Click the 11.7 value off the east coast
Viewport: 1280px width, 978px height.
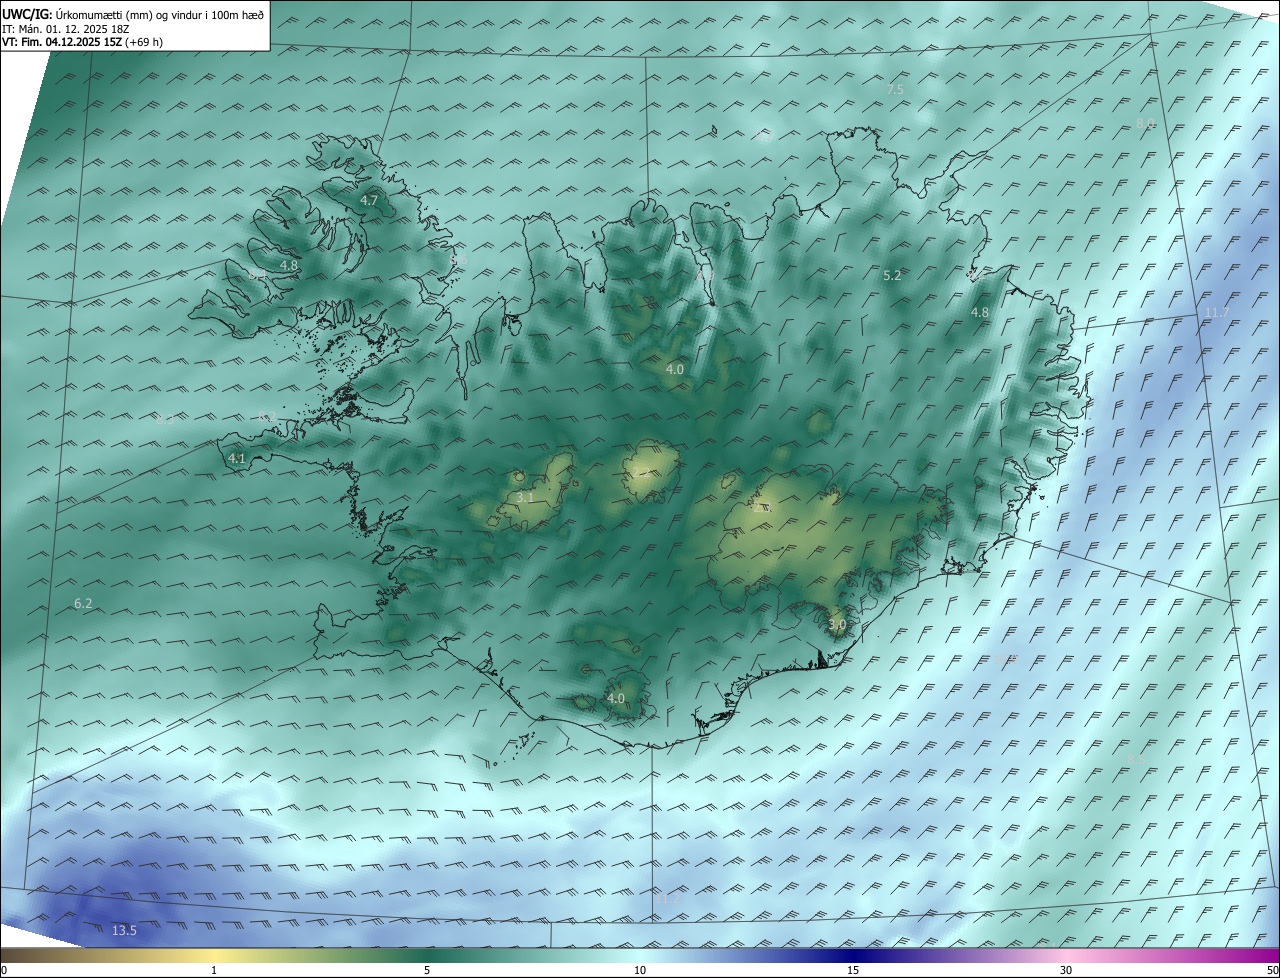coord(1216,313)
